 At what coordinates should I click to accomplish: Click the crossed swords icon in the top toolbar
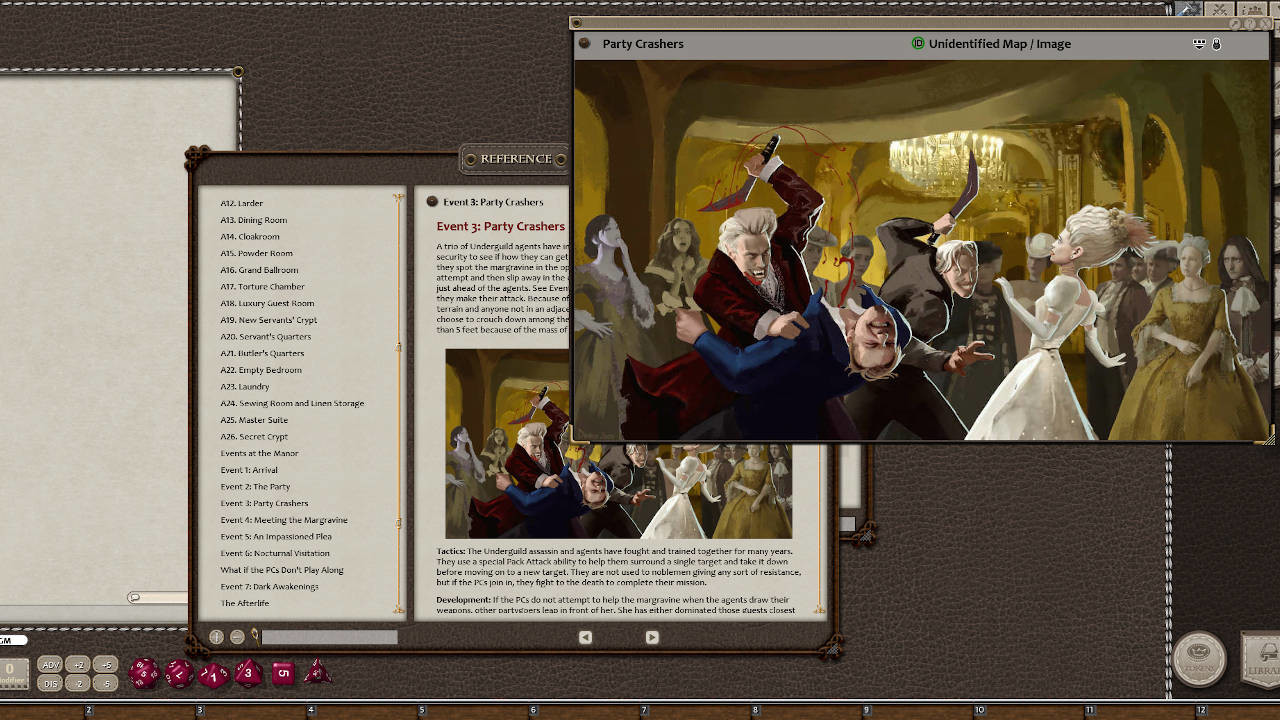point(1219,9)
